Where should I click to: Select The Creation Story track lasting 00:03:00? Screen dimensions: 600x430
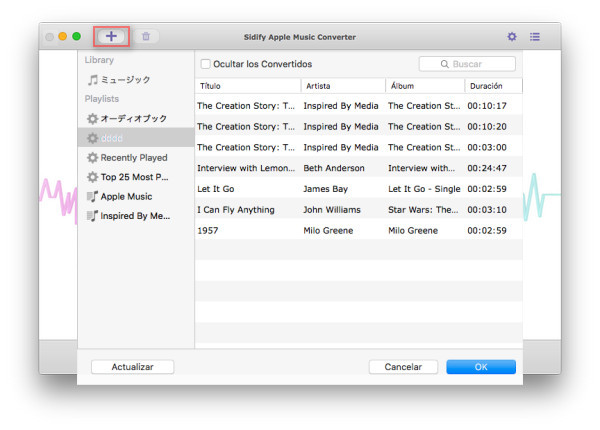[x=359, y=147]
